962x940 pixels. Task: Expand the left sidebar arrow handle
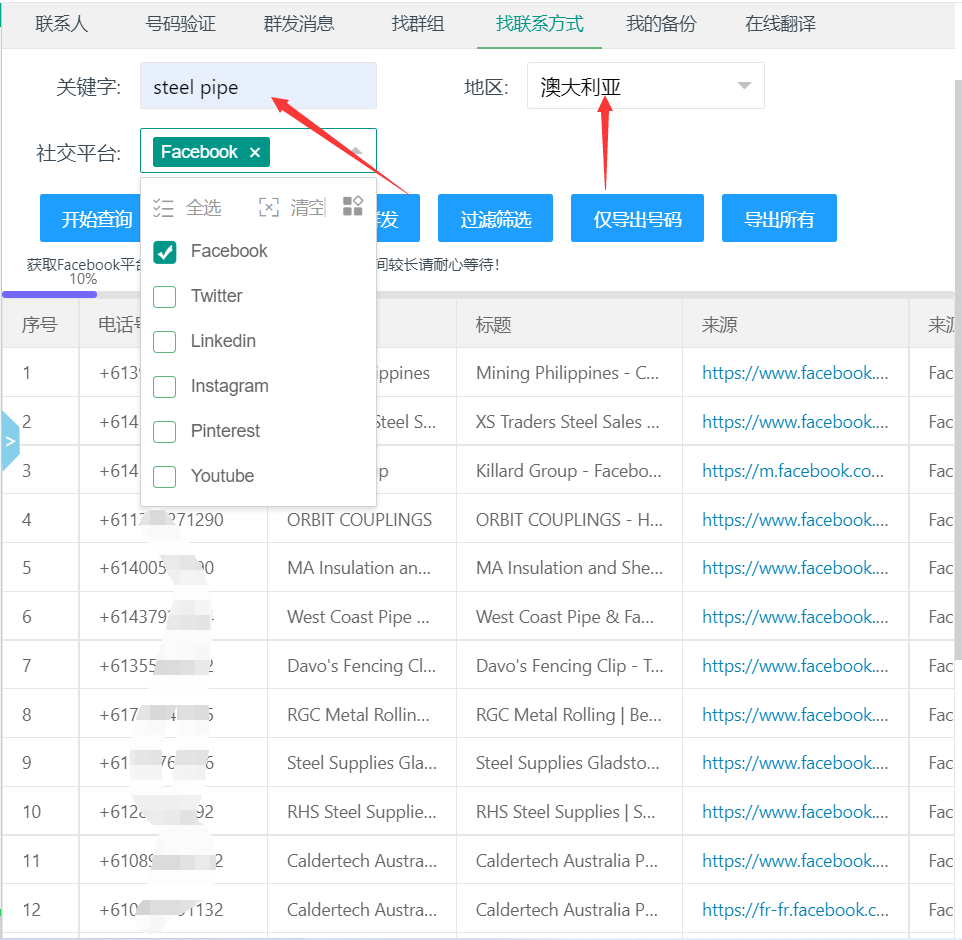[10, 440]
